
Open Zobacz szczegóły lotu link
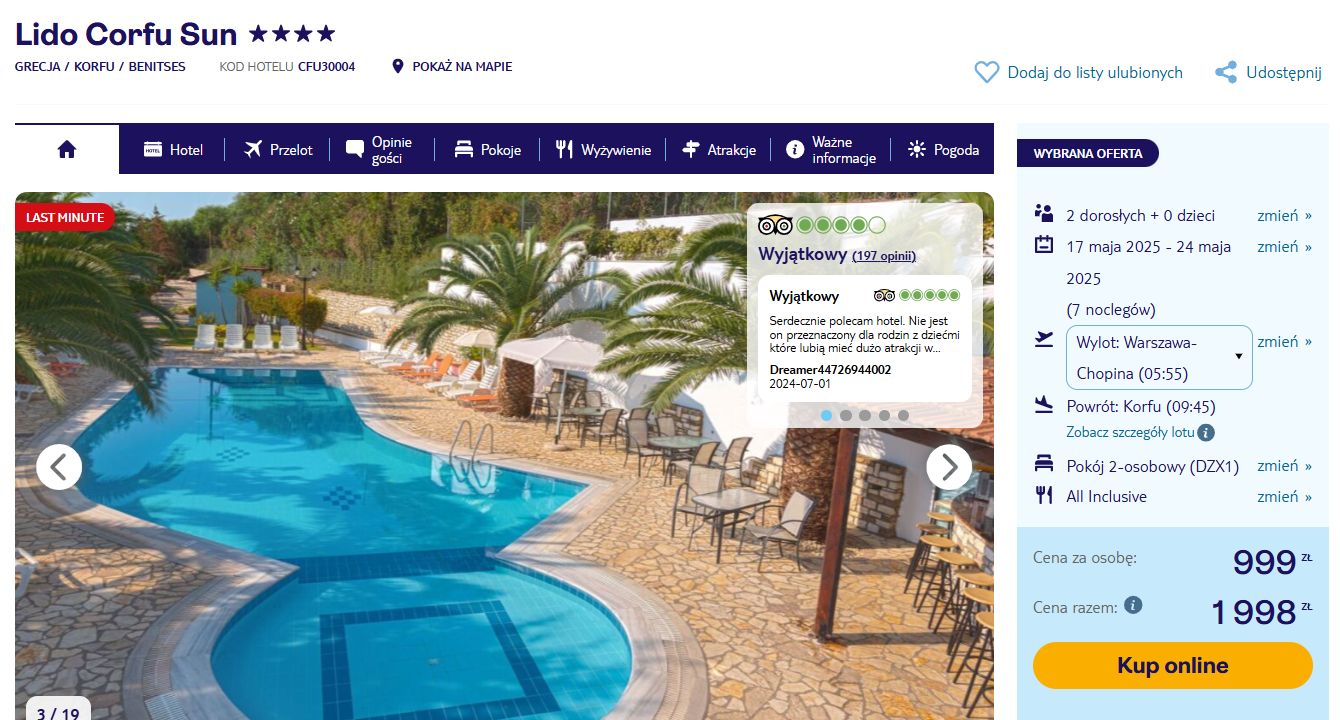point(1130,433)
